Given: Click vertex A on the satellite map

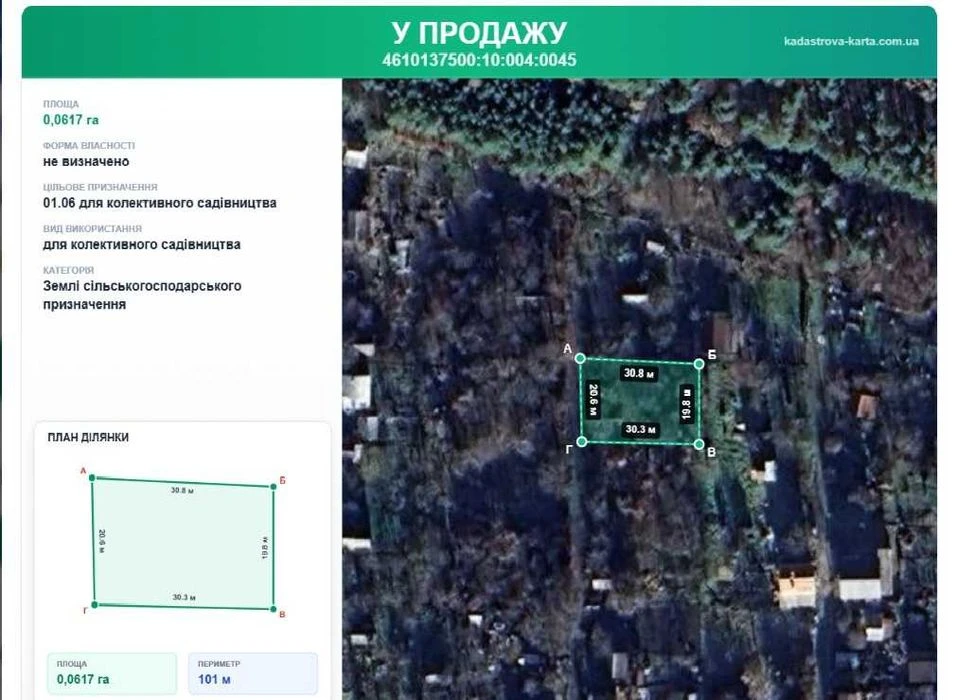Looking at the screenshot, I should tap(580, 358).
